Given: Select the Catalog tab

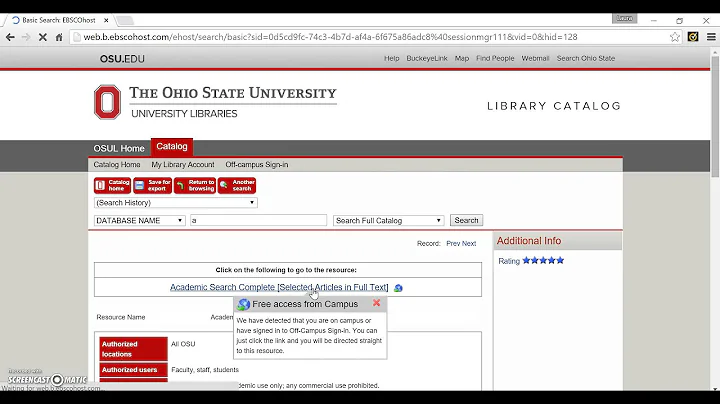Looking at the screenshot, I should [x=172, y=146].
